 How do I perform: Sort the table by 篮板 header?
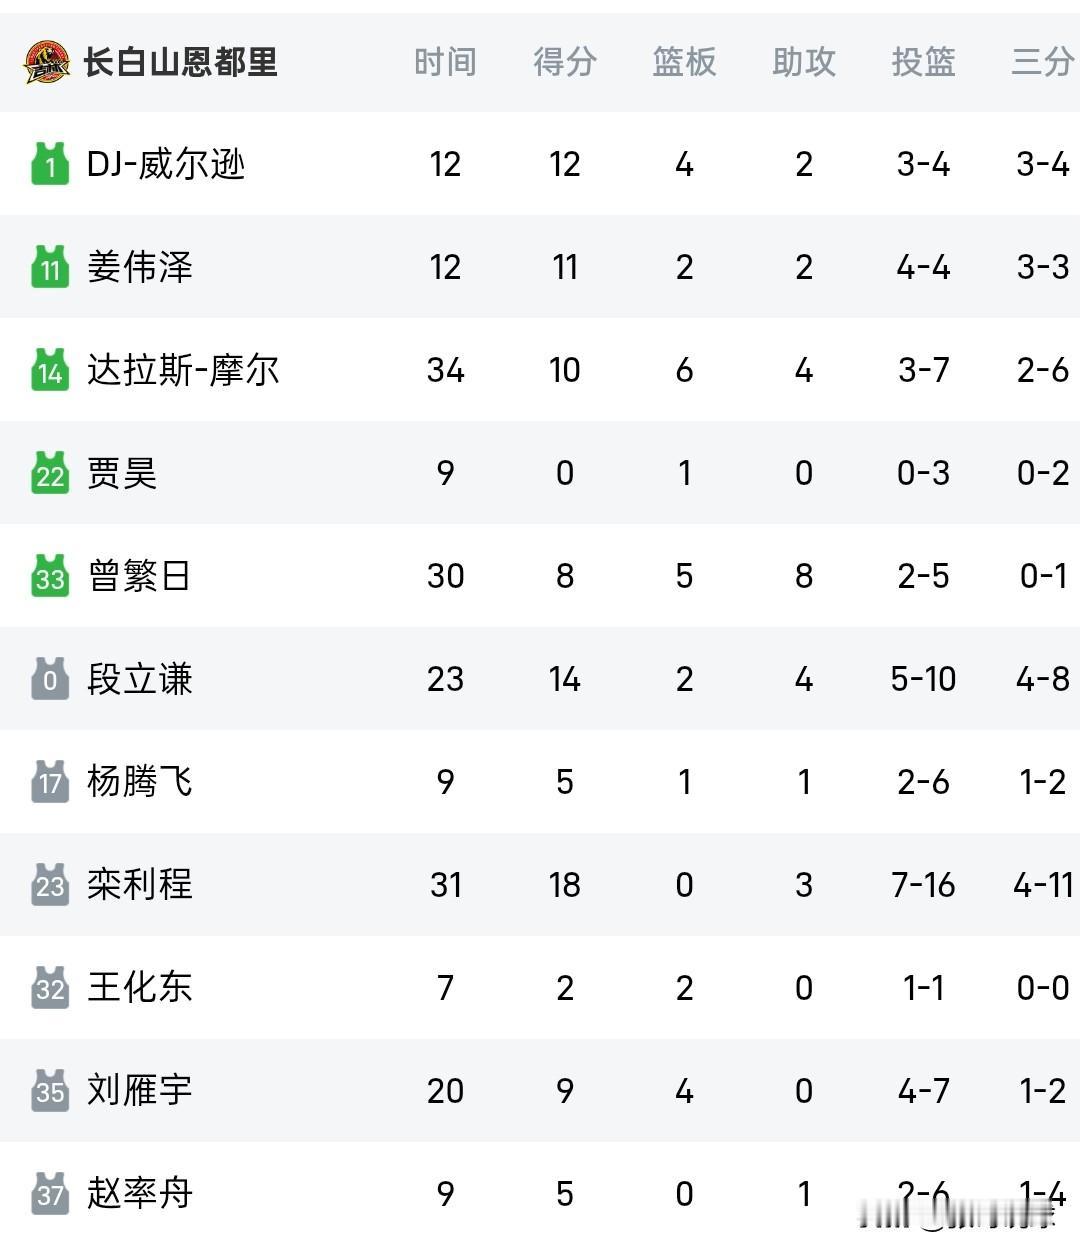pos(684,62)
